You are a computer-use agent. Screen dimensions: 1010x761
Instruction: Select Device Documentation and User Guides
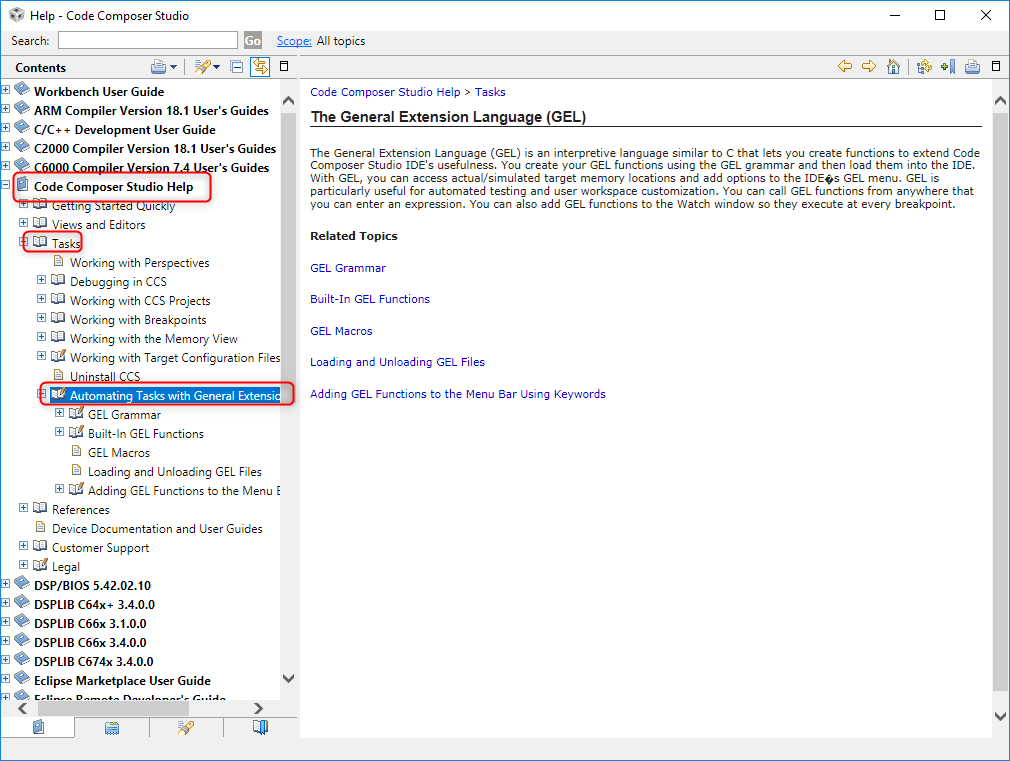point(157,528)
